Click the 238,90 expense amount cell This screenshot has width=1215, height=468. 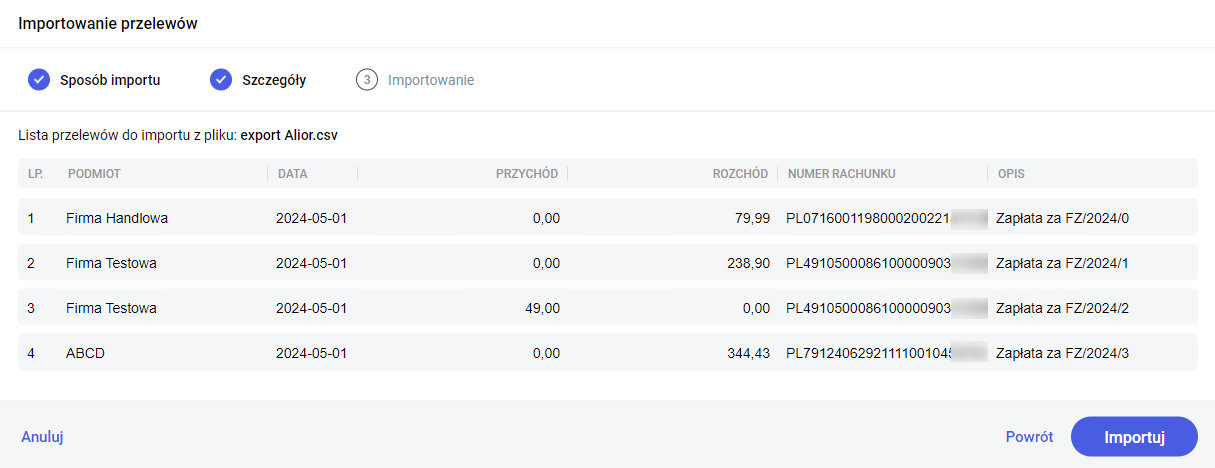coord(750,263)
